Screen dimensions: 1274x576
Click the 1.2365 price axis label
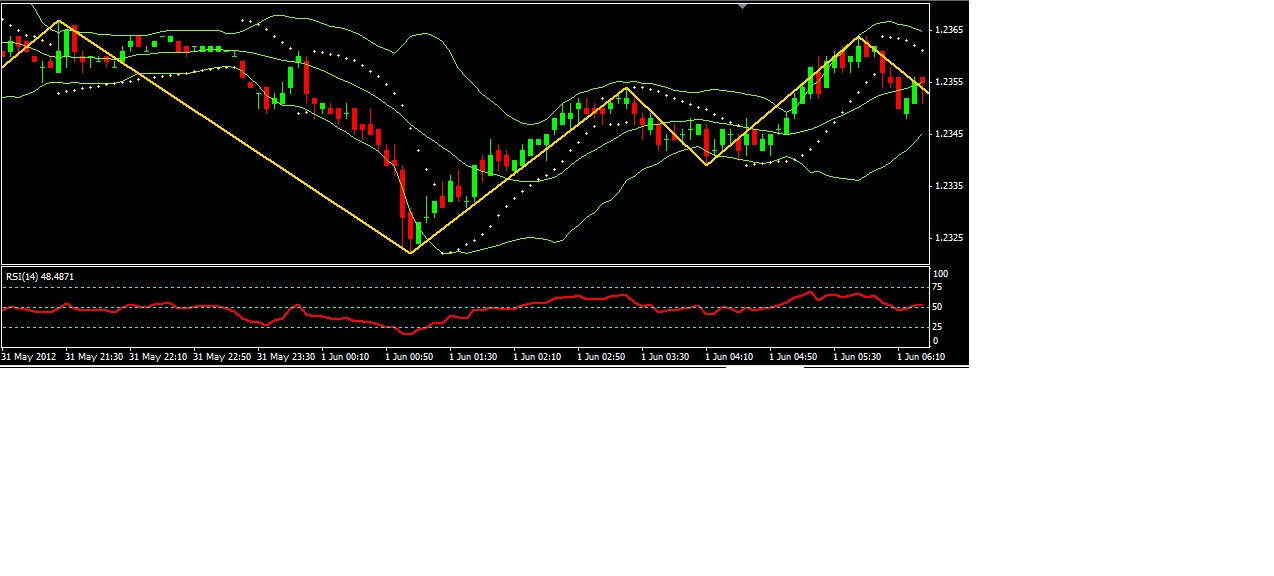coord(949,30)
